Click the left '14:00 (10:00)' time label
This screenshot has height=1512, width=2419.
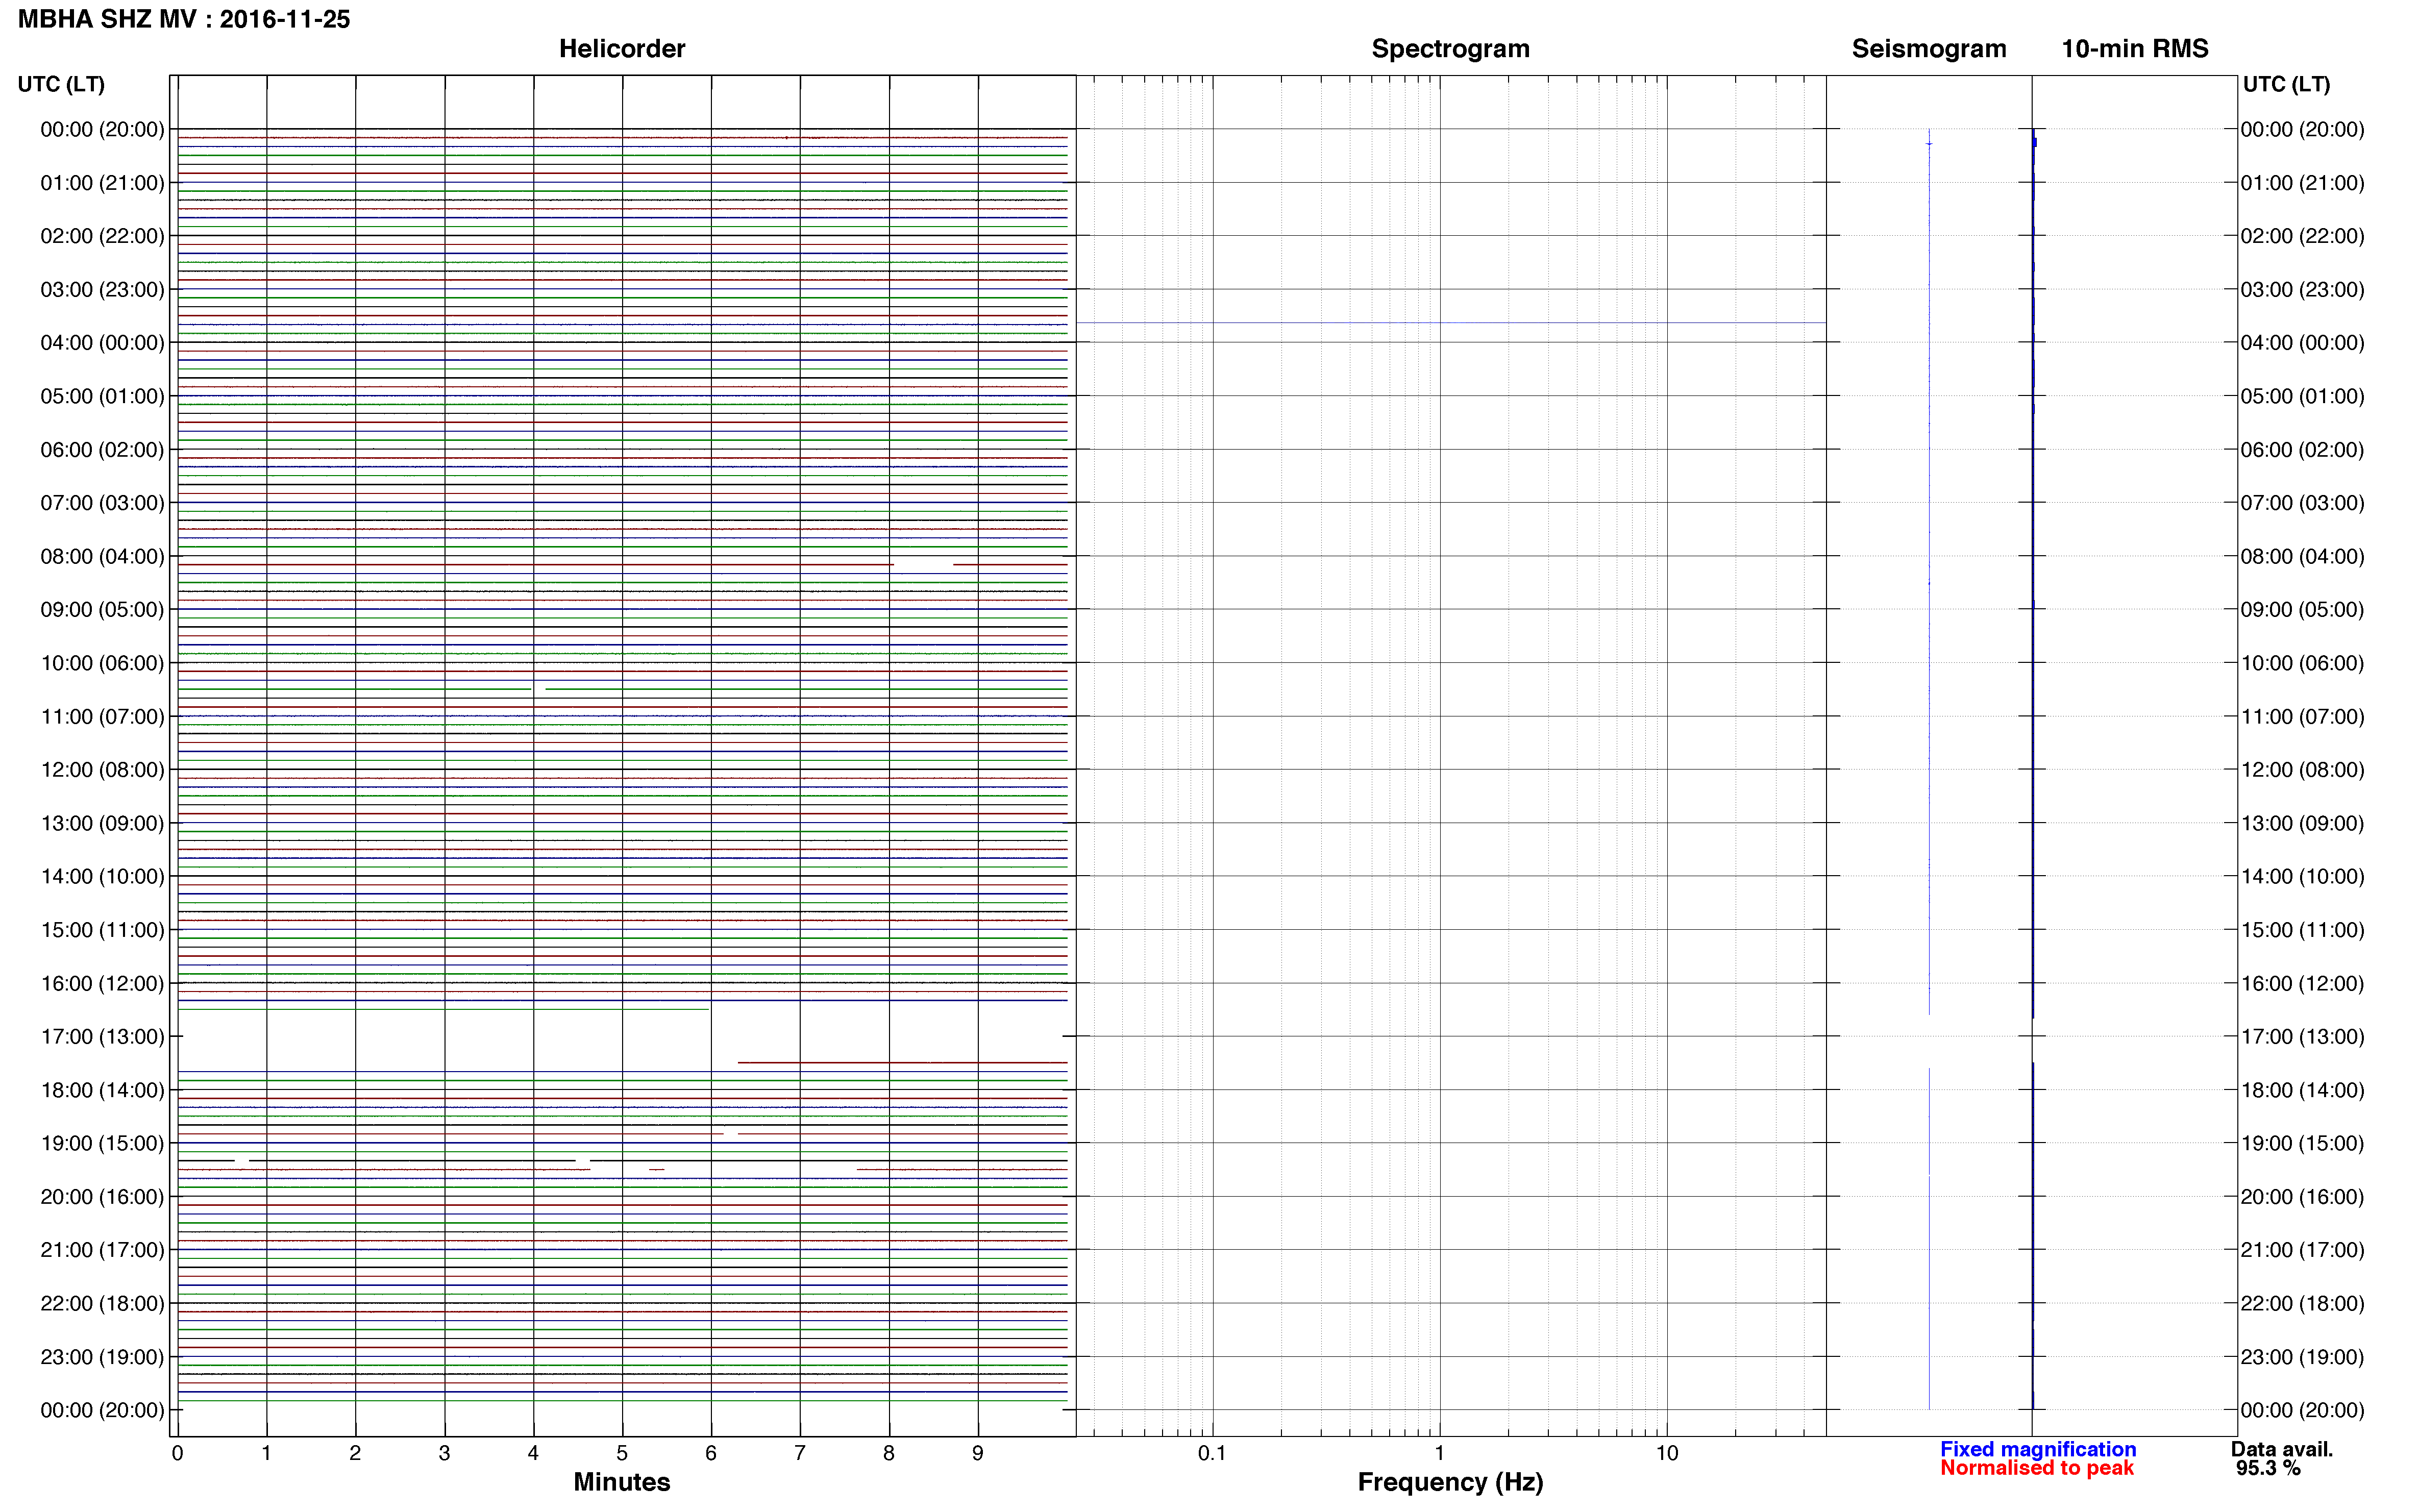tap(102, 877)
